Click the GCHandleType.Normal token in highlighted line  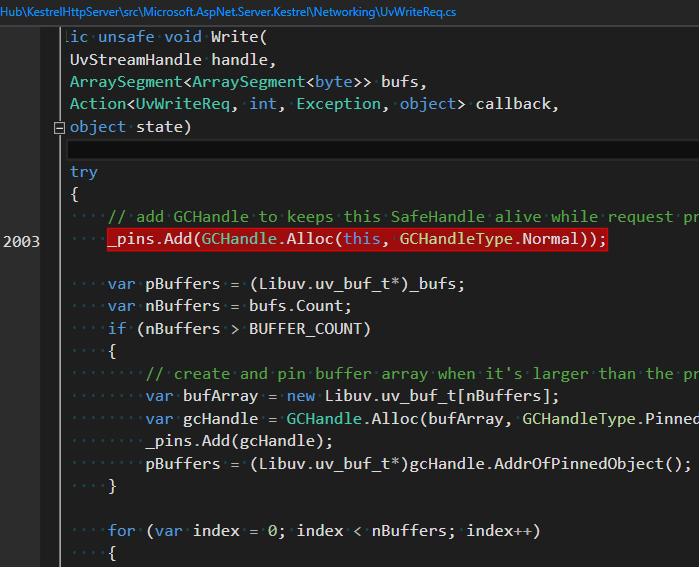tap(489, 239)
